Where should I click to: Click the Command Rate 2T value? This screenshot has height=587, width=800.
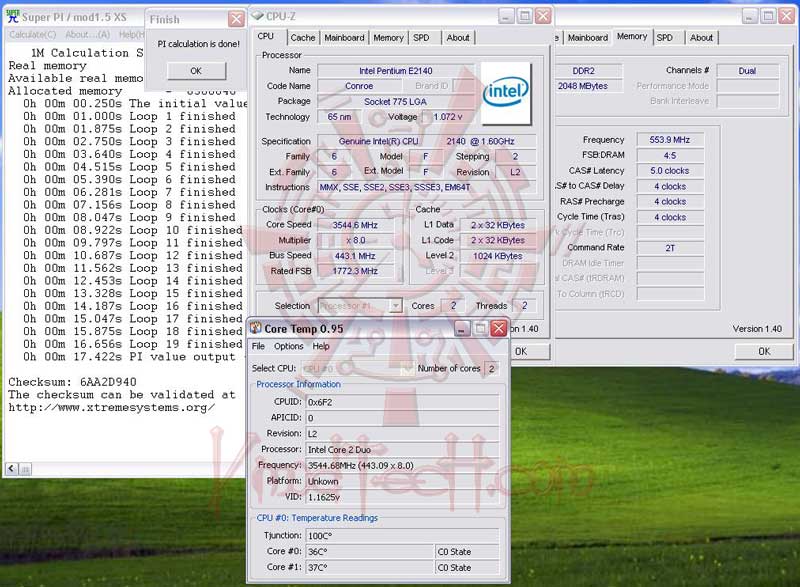[670, 248]
